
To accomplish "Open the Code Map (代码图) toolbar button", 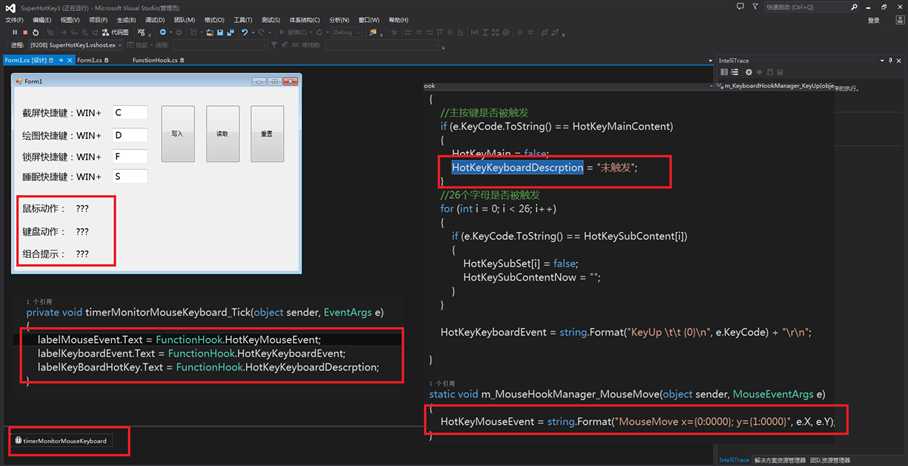I will 116,32.
